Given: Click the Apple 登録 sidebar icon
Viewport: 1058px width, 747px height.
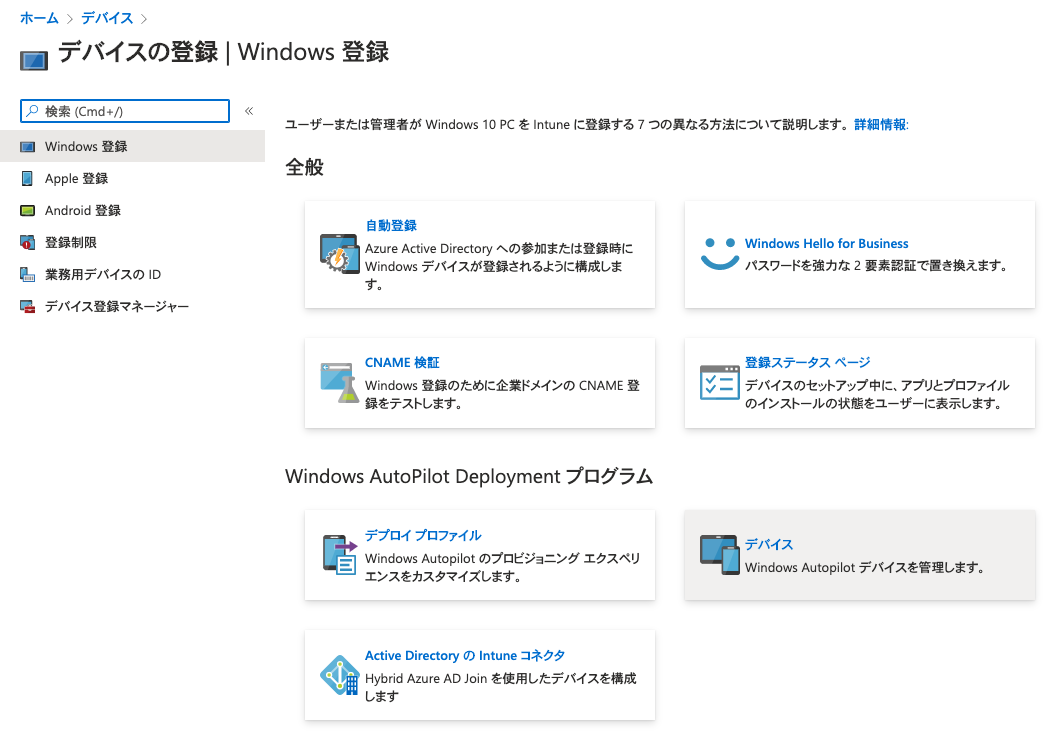Looking at the screenshot, I should 28,178.
